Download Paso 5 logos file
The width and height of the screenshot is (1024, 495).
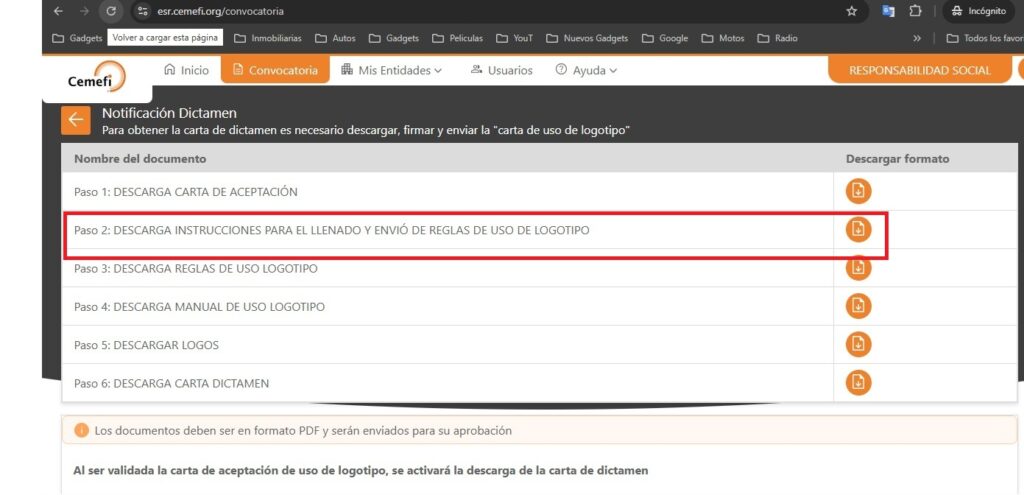click(x=858, y=345)
